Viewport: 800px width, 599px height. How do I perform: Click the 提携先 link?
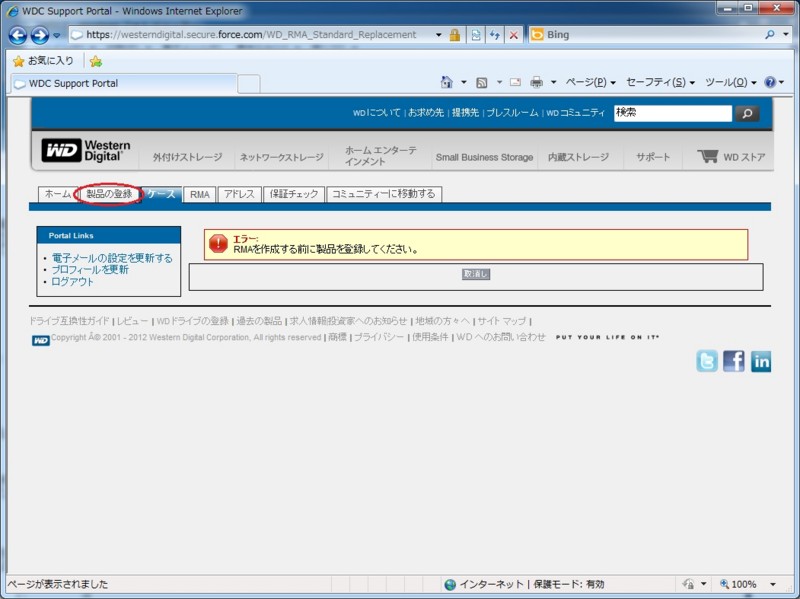[x=465, y=112]
